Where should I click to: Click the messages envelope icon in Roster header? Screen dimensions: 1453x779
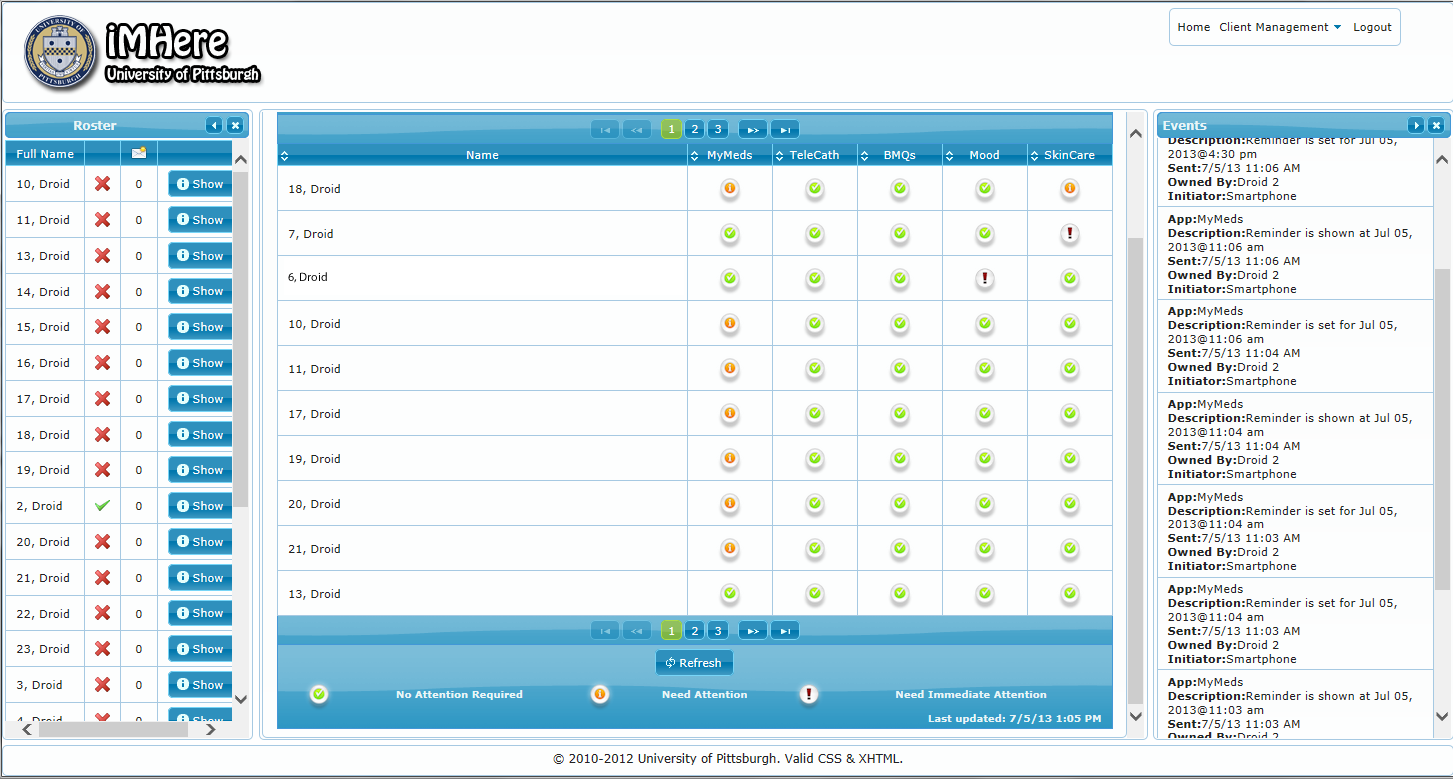coord(139,153)
